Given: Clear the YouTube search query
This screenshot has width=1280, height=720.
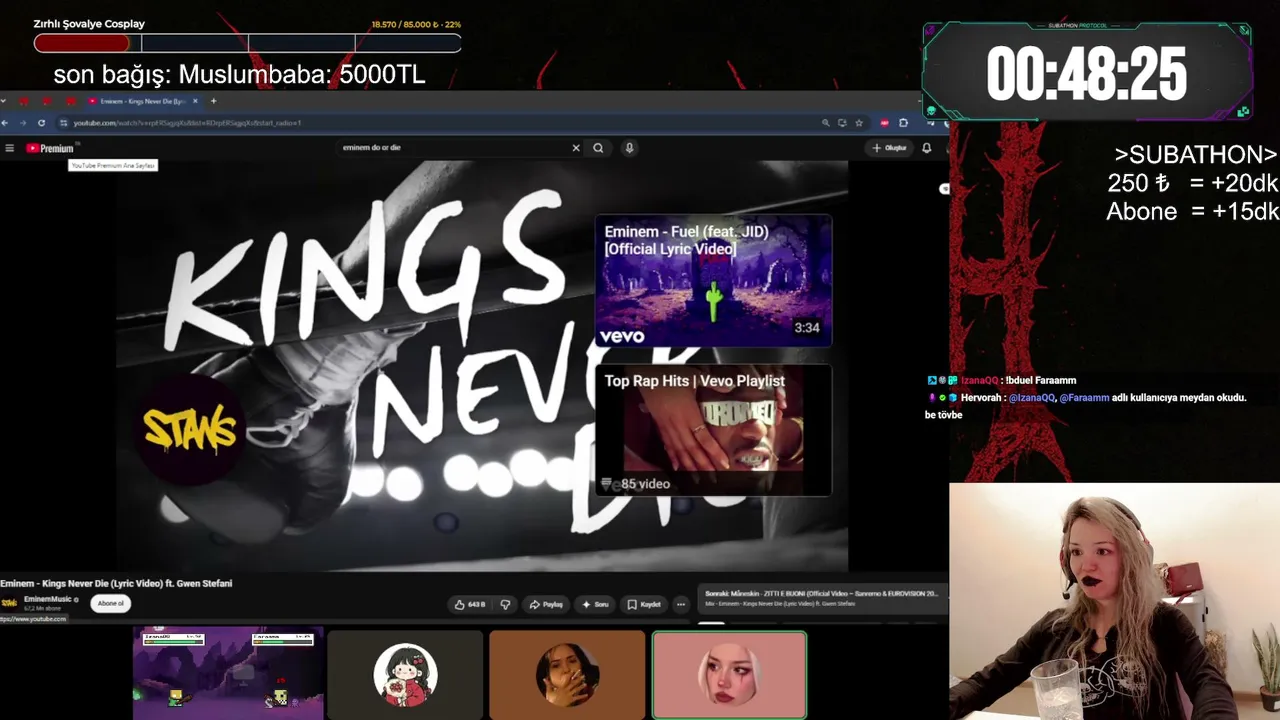Looking at the screenshot, I should [x=576, y=148].
